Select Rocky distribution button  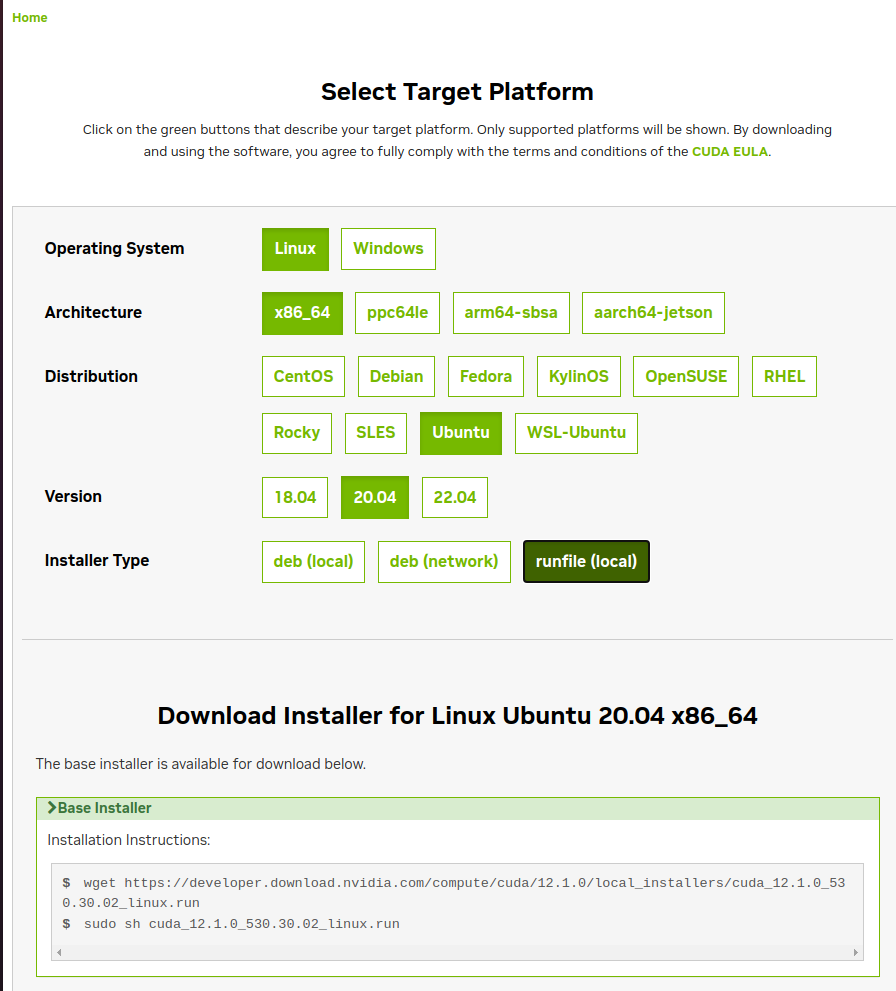pyautogui.click(x=297, y=433)
